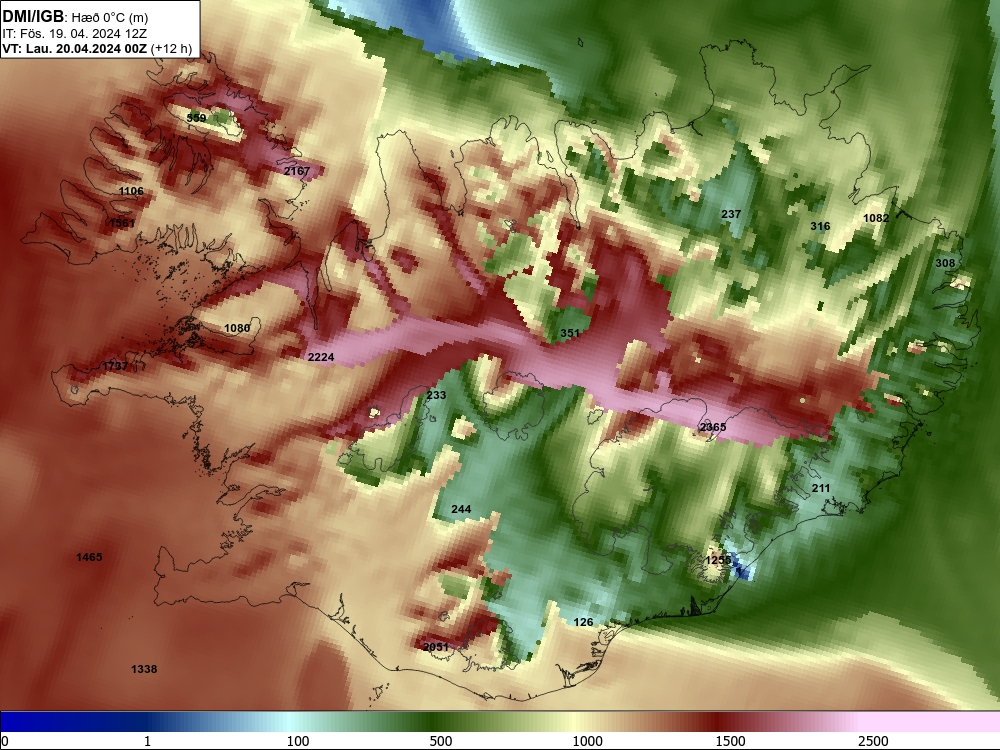
Task: Click the 308 map value
Action: point(945,263)
